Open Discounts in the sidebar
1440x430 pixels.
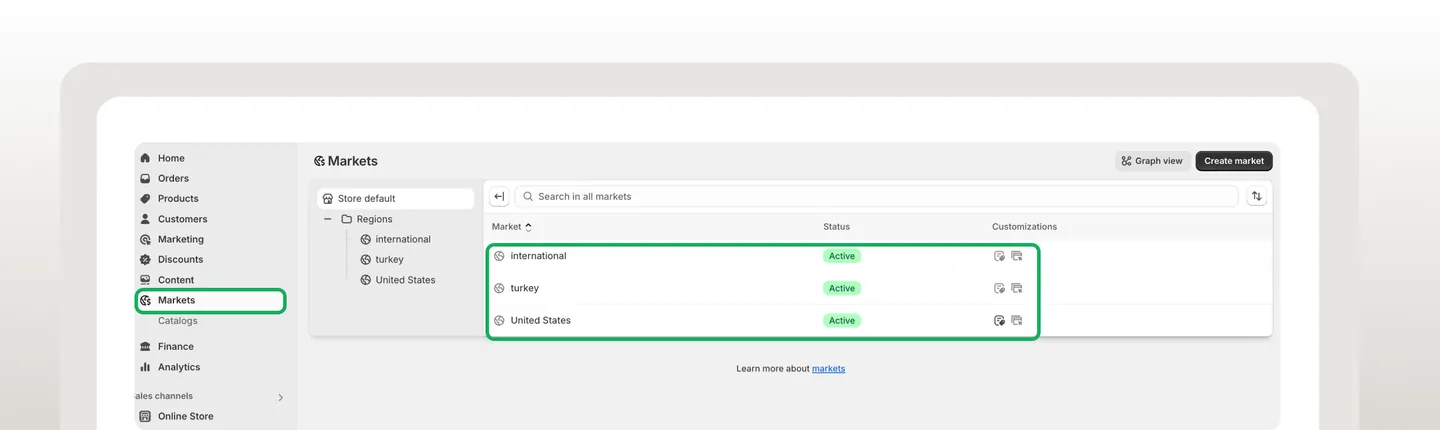coord(180,259)
